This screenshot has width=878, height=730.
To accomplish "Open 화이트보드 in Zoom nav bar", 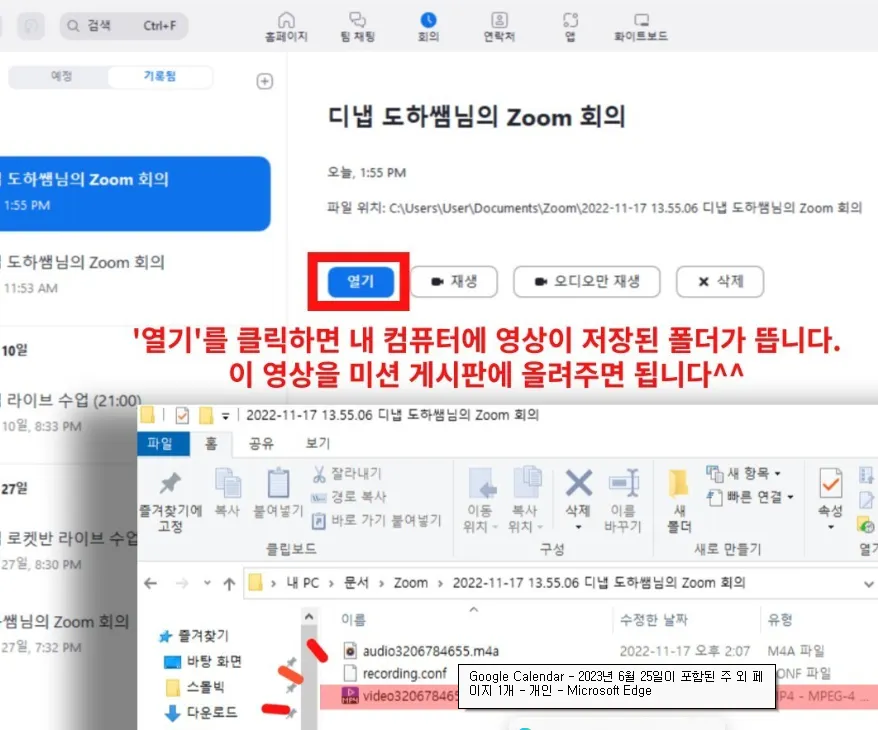I will click(x=641, y=26).
